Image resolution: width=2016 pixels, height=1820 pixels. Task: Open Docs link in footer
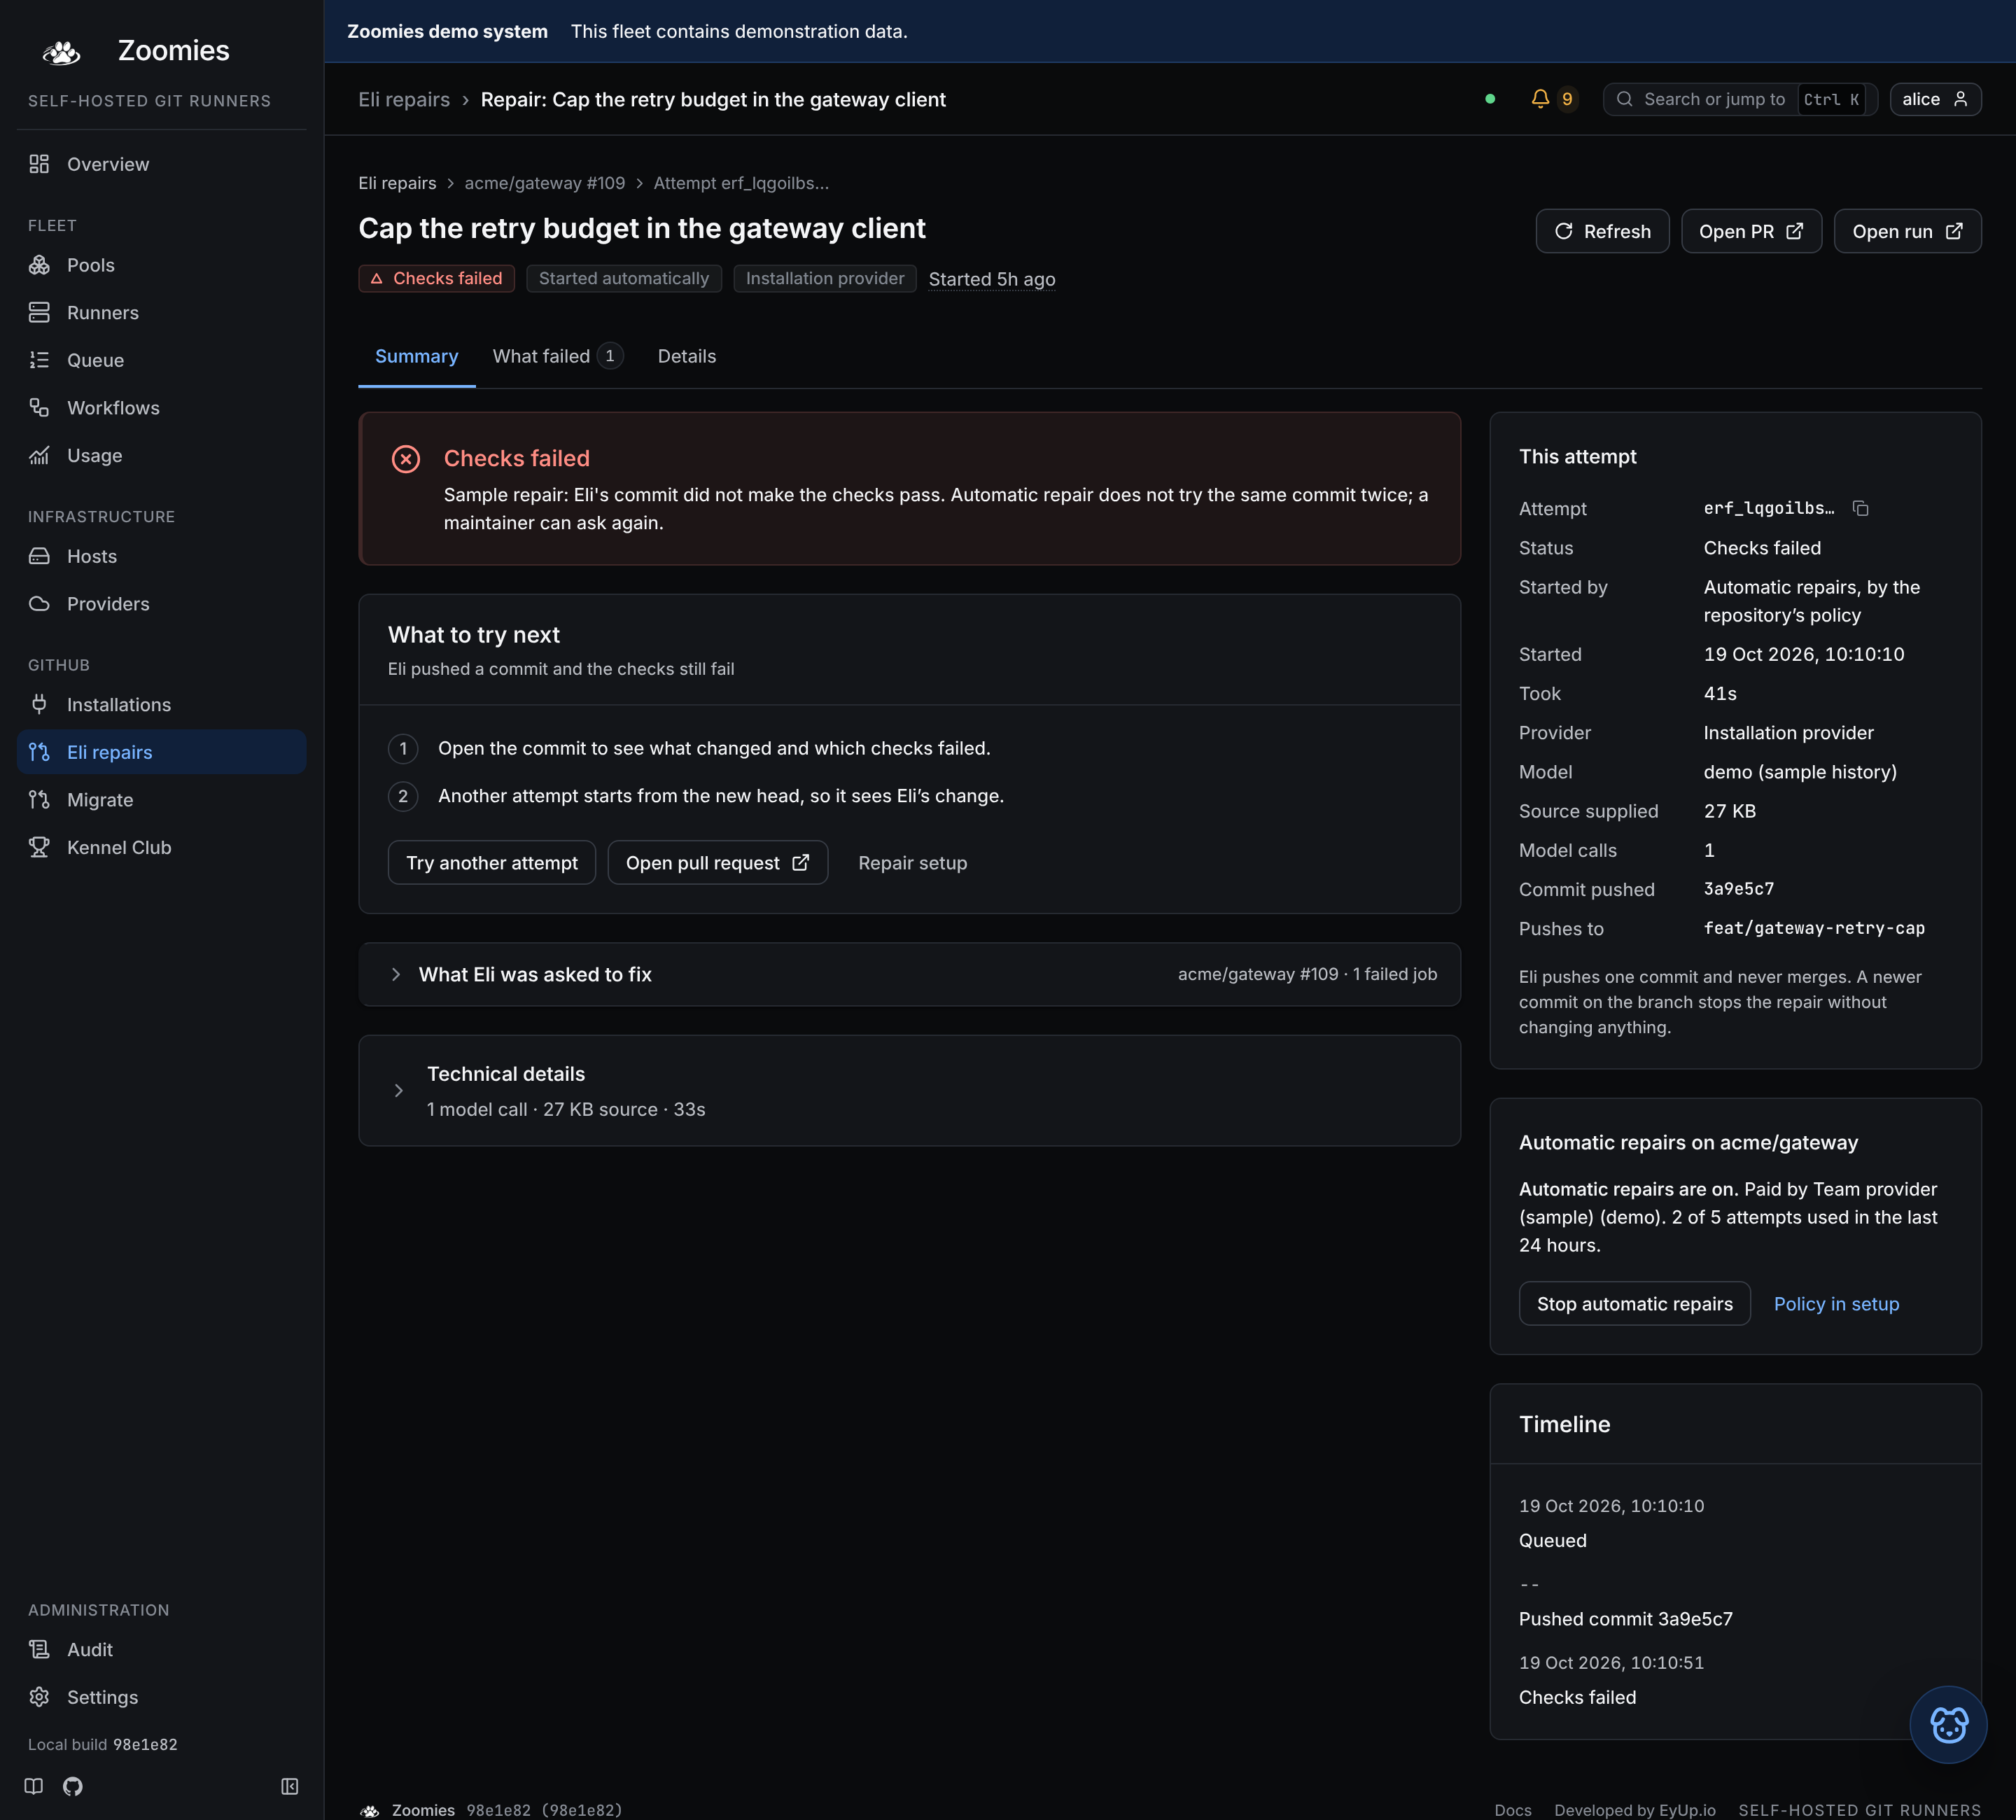point(1512,1810)
